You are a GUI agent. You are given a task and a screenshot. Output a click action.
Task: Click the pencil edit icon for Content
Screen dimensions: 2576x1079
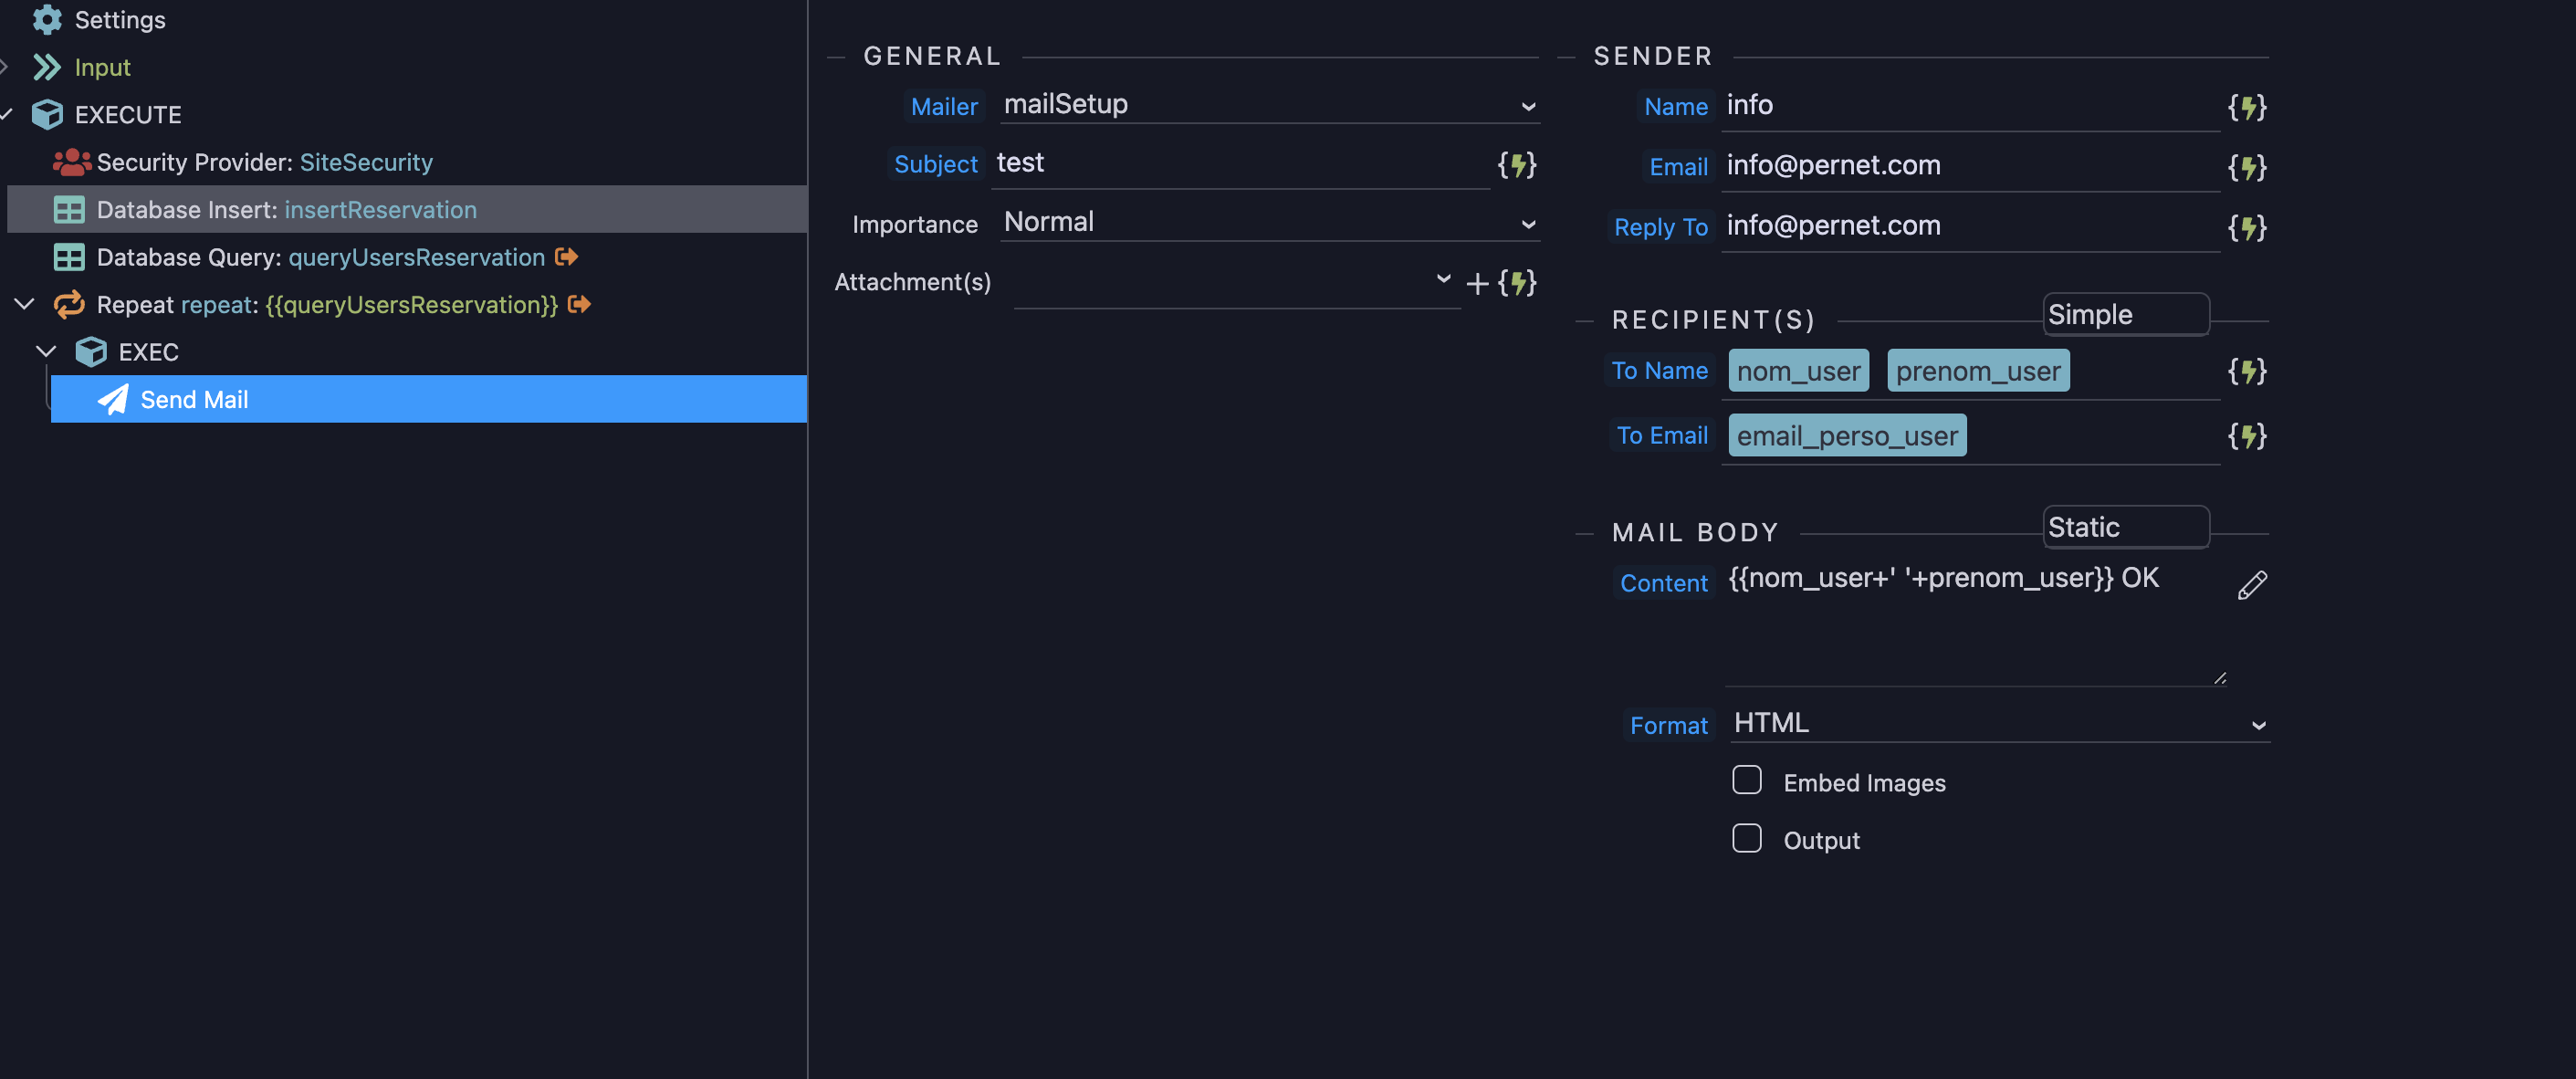pyautogui.click(x=2251, y=585)
